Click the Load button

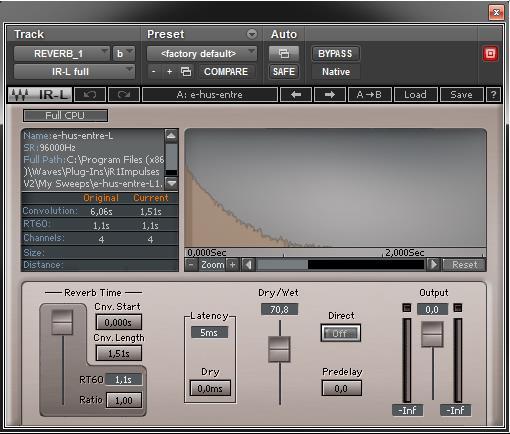coord(415,95)
